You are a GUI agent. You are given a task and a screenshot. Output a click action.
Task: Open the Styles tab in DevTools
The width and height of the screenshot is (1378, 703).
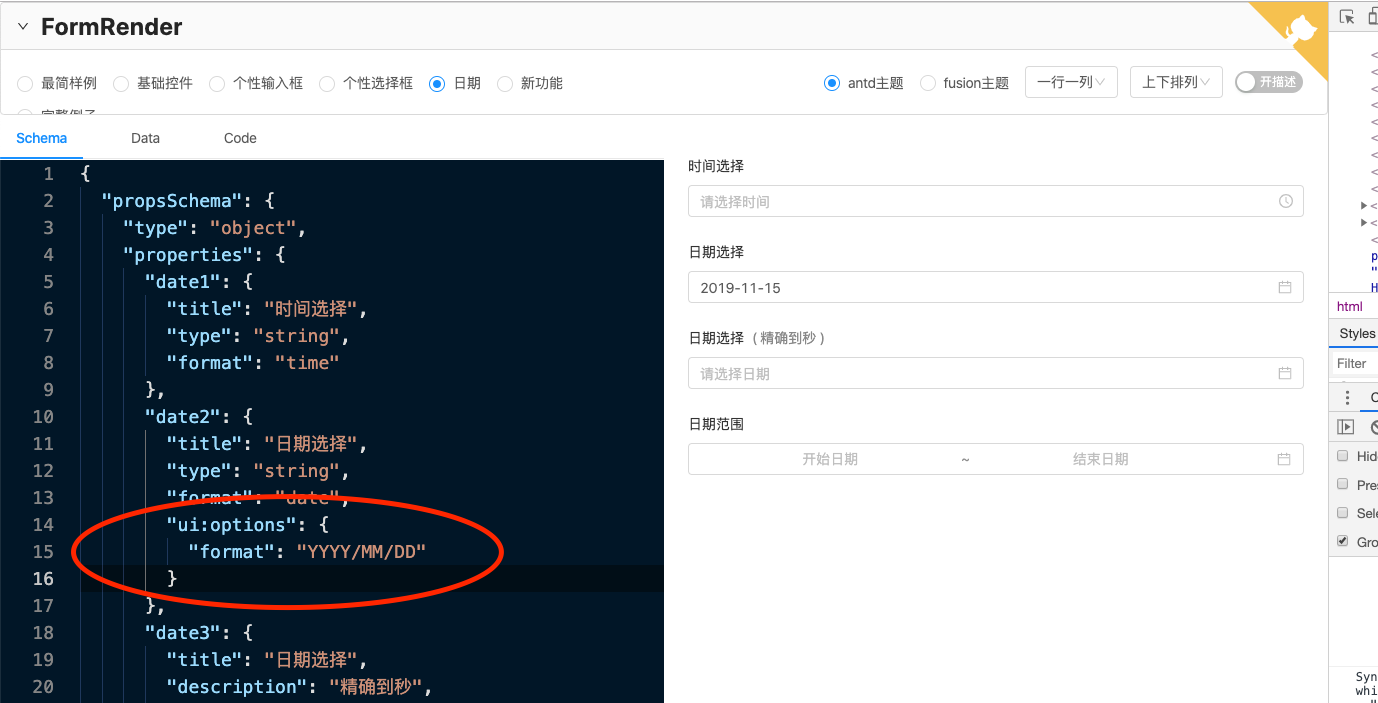1357,333
